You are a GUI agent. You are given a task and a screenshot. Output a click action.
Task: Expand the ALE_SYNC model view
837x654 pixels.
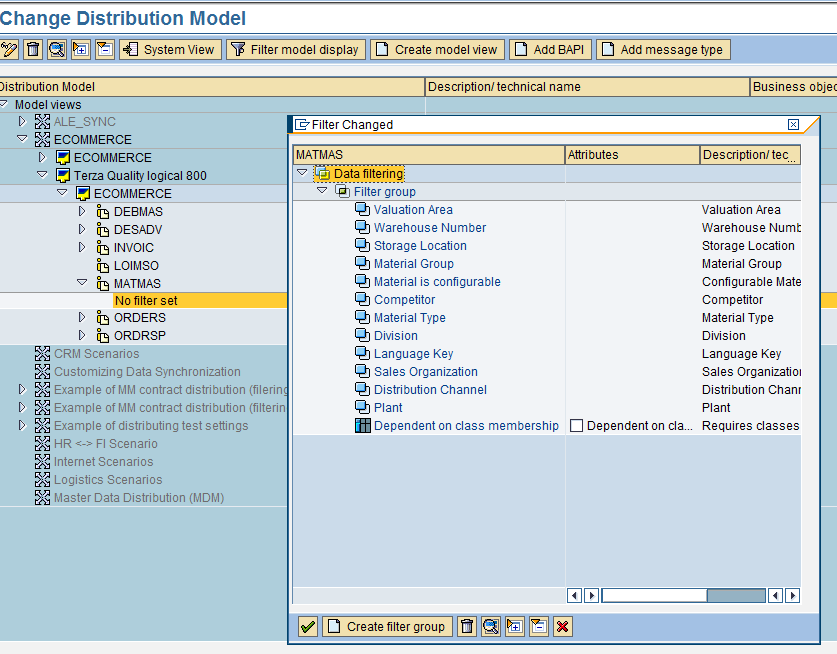click(22, 122)
